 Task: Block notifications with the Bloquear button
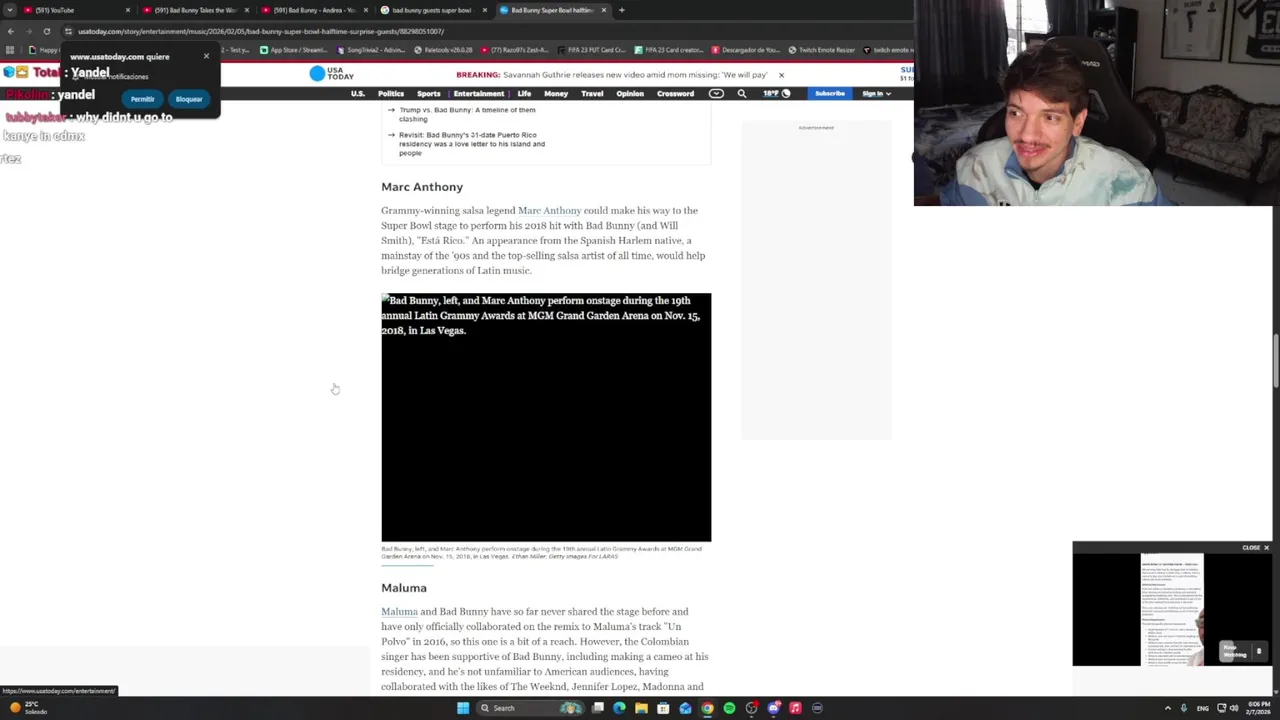189,99
